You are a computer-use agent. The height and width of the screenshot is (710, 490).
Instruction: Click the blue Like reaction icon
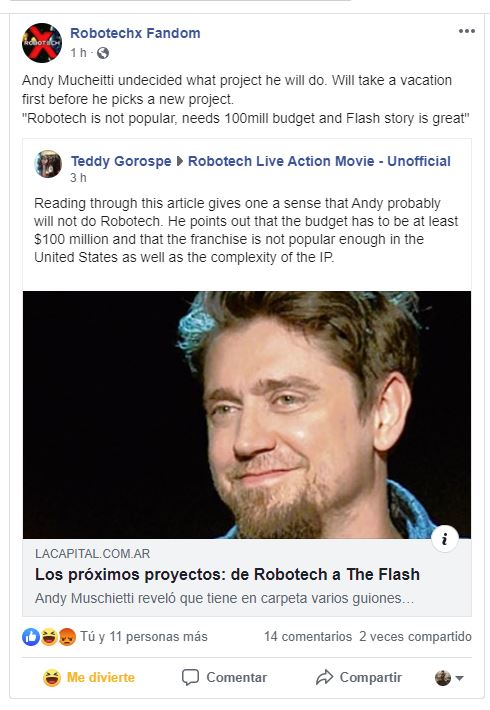(x=31, y=637)
